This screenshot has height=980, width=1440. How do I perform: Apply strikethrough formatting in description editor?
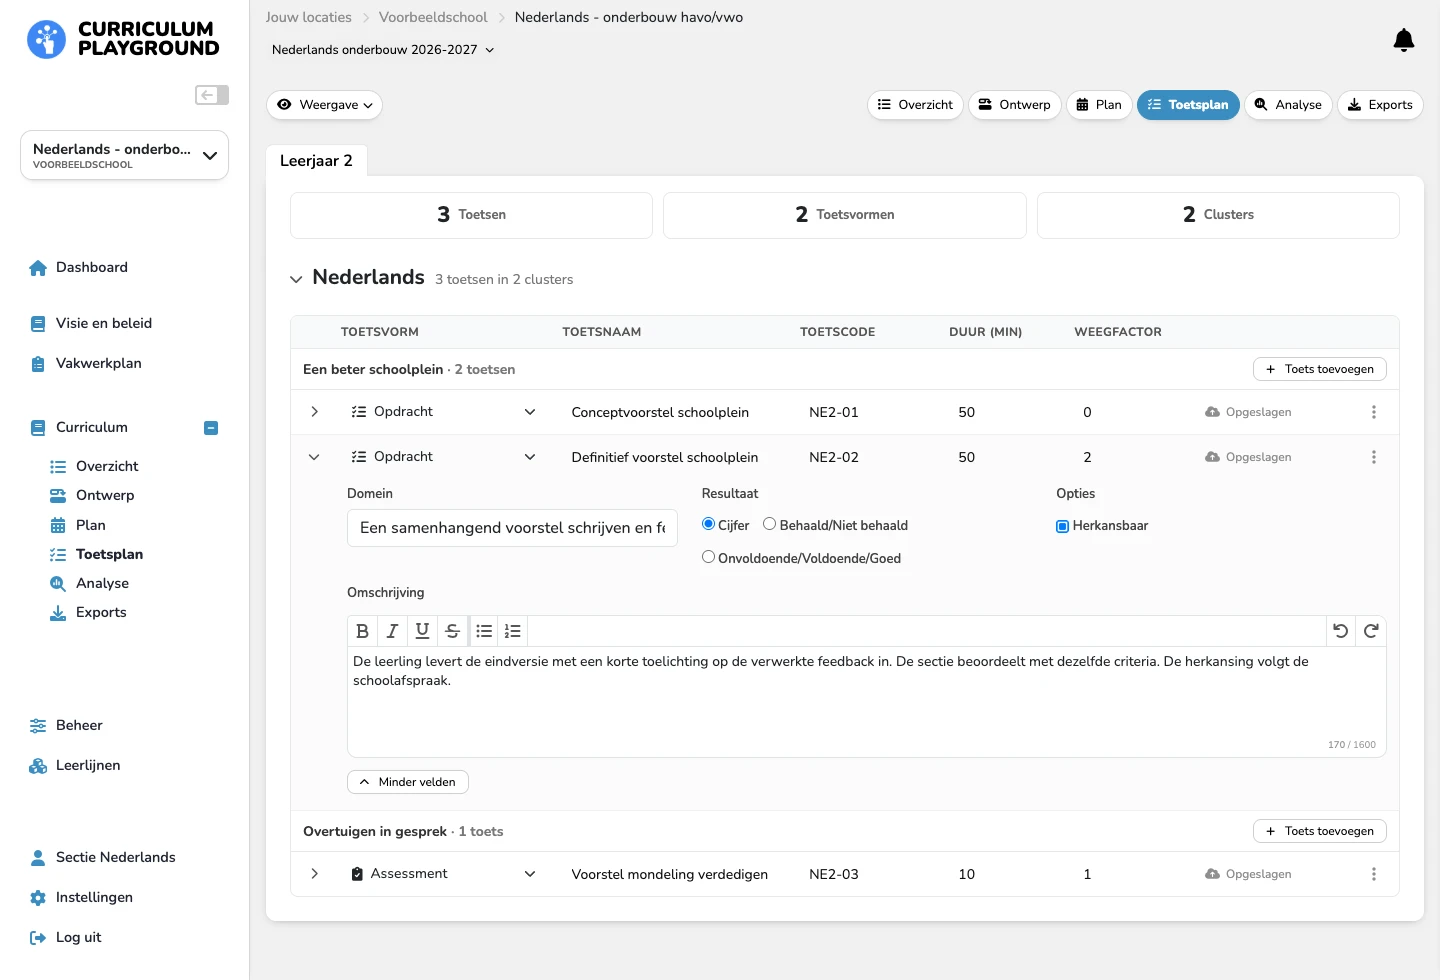coord(452,631)
